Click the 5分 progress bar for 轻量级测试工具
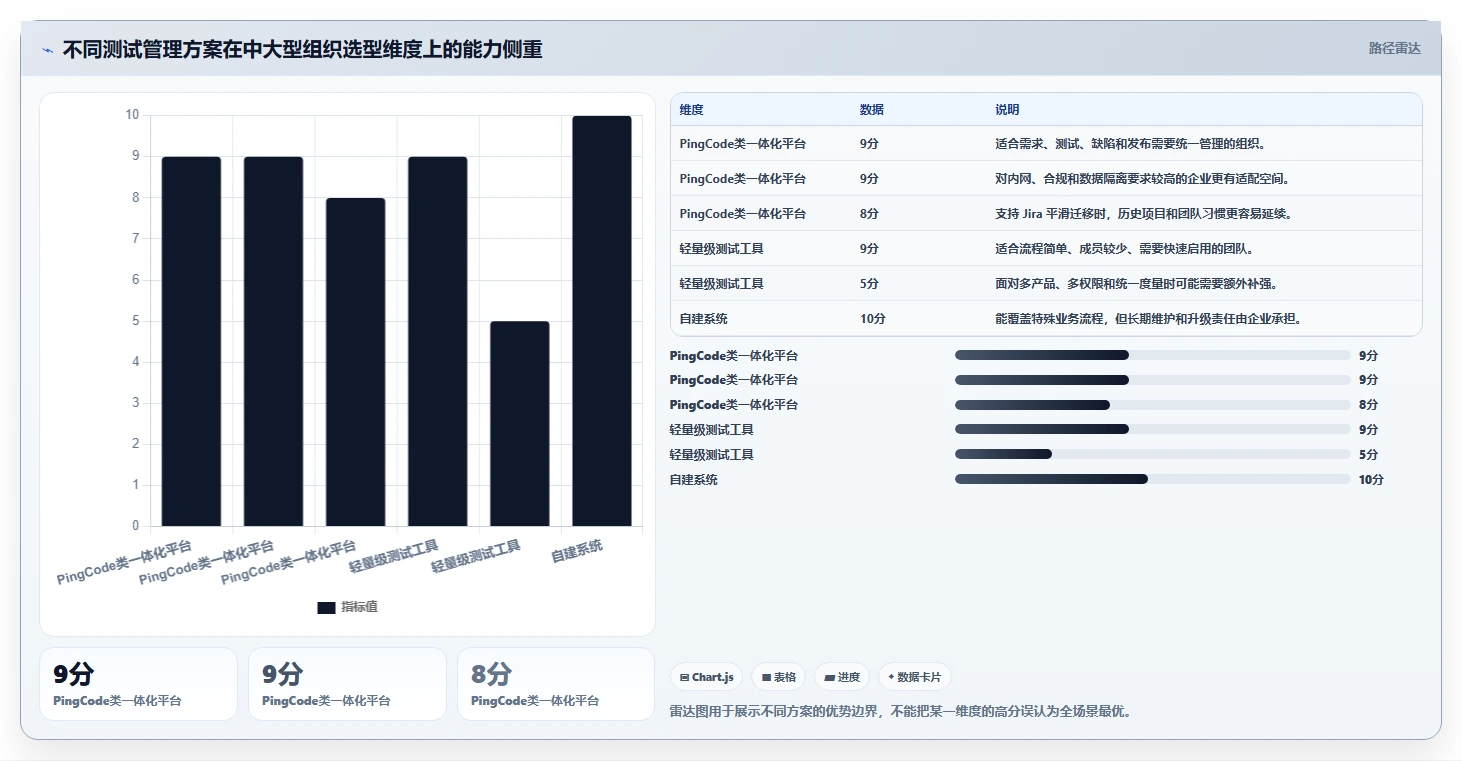The height and width of the screenshot is (761, 1462). pos(1152,454)
